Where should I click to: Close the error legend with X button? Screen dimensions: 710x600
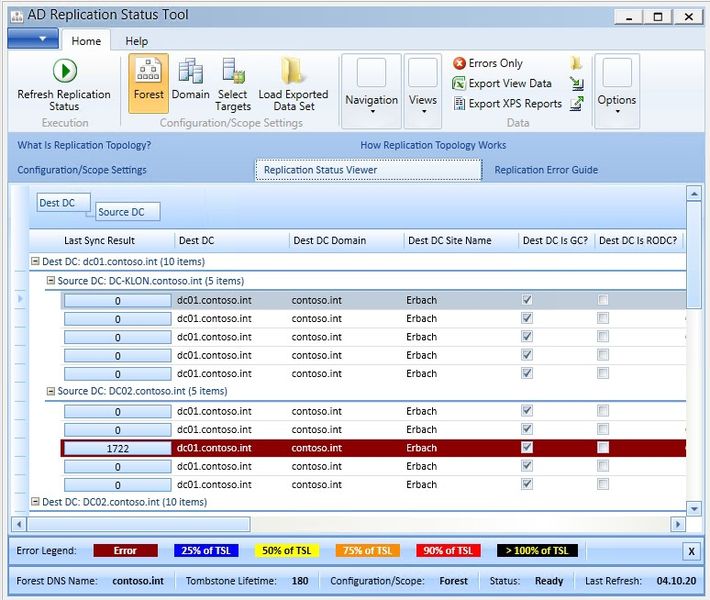(x=691, y=551)
